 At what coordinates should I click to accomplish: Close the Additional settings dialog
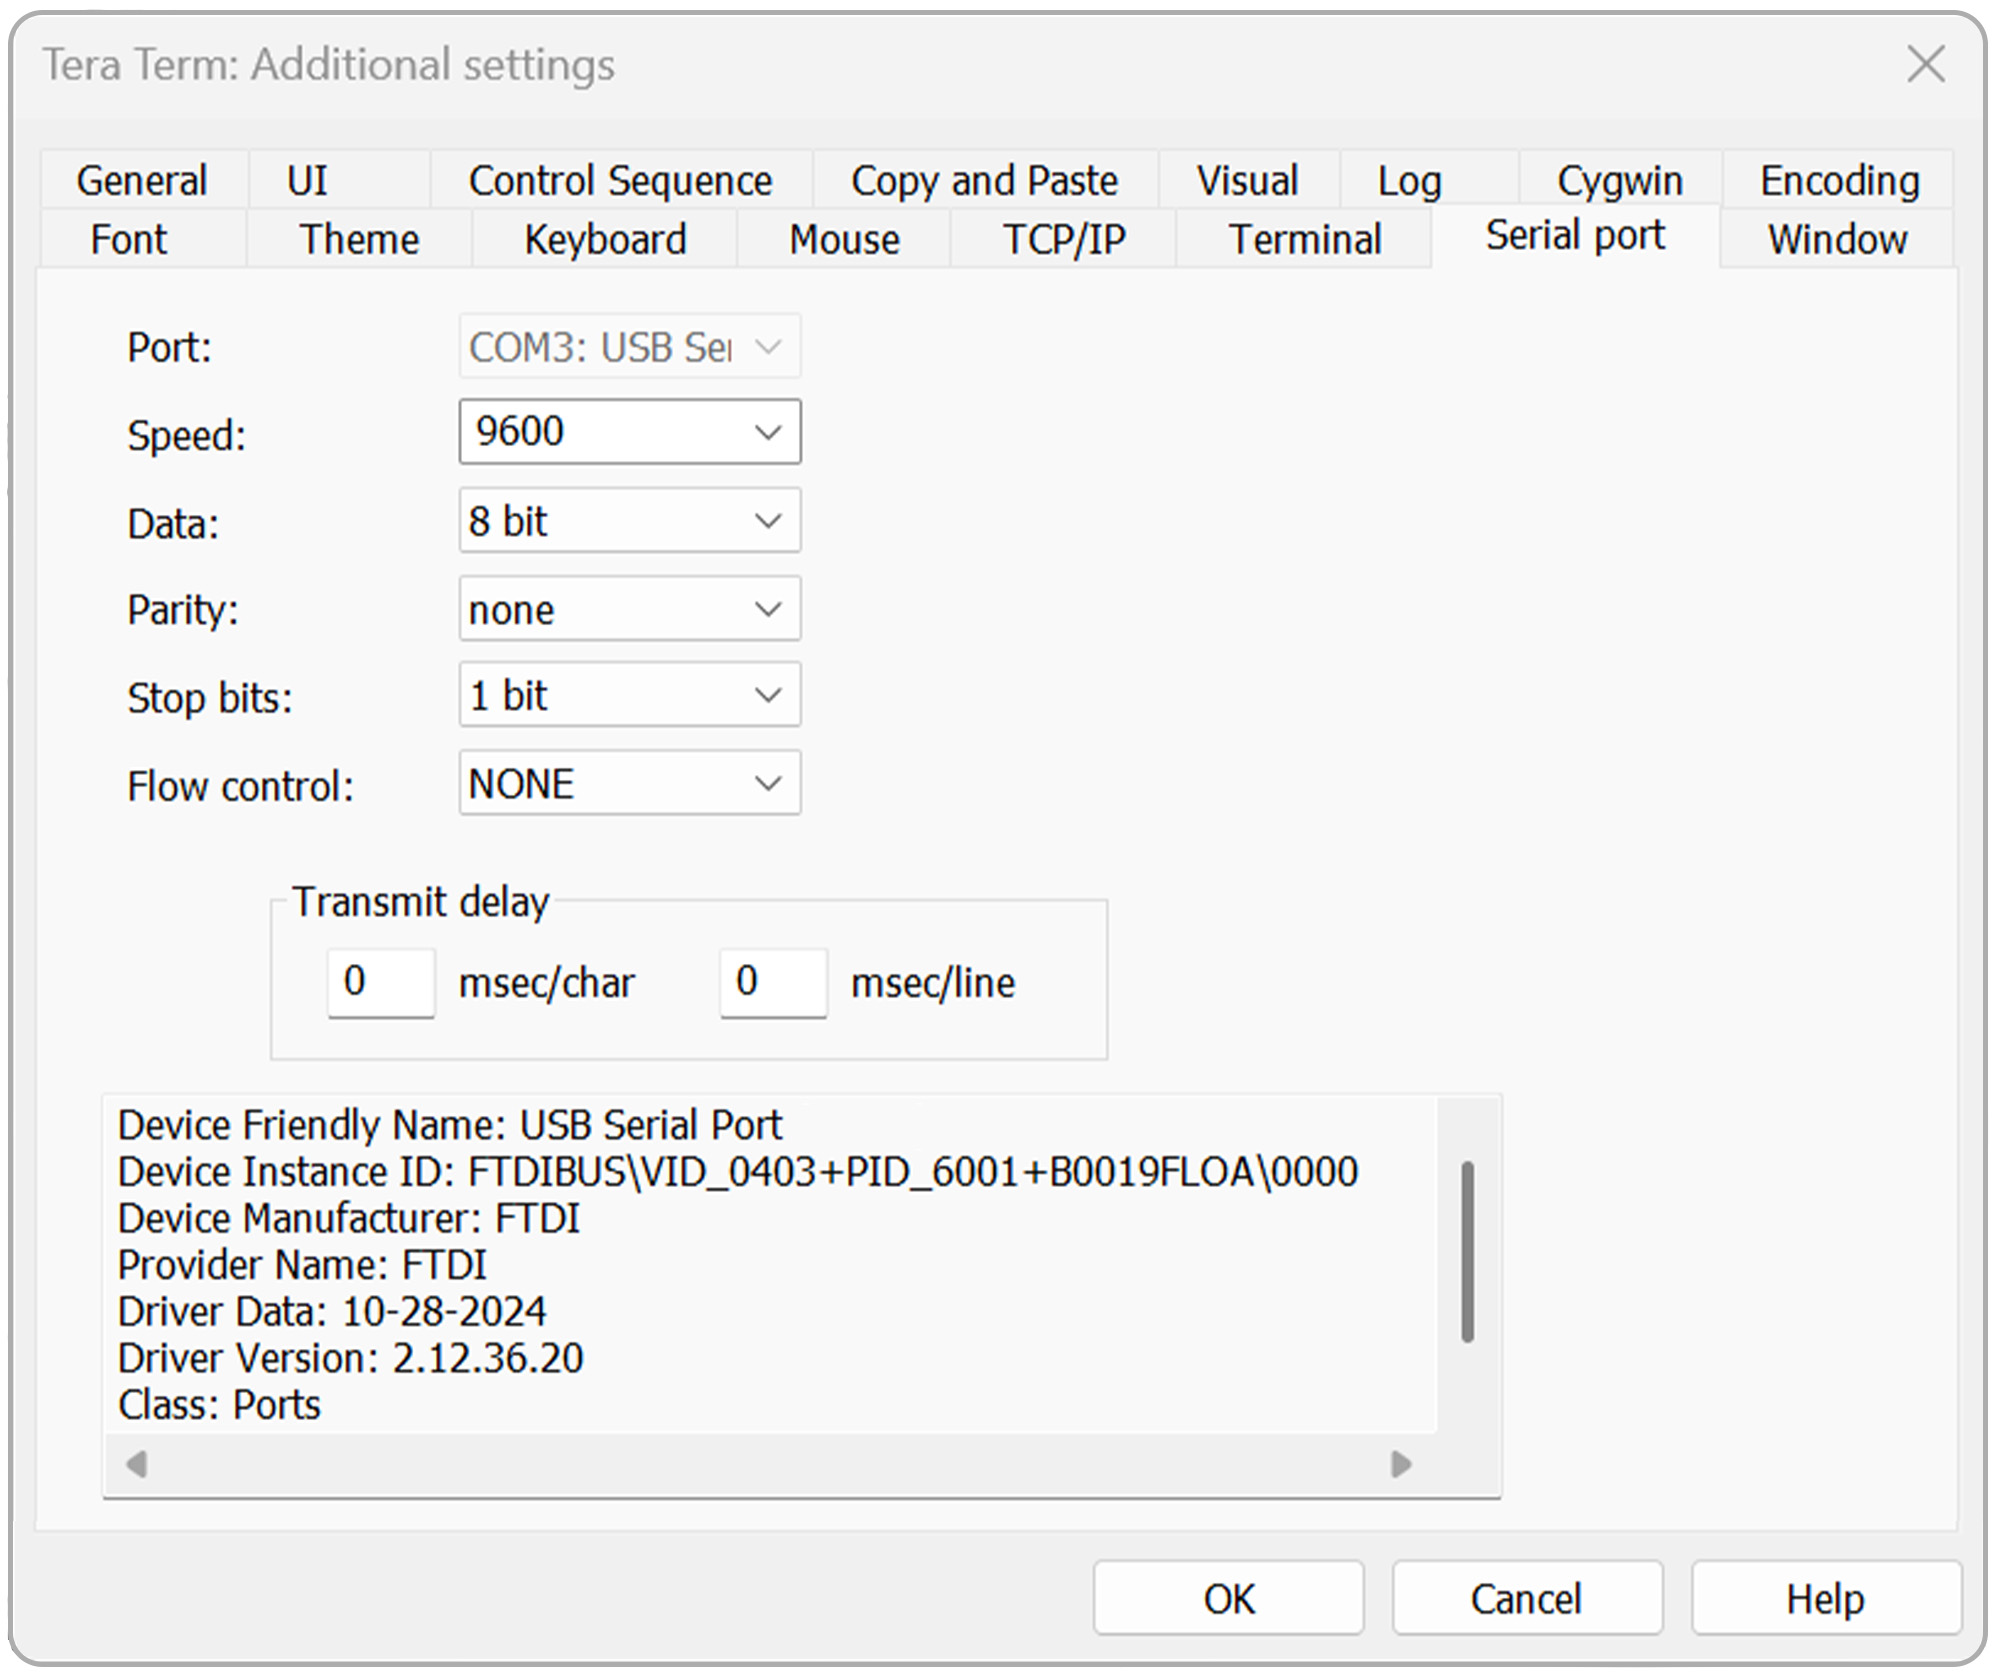(x=1925, y=65)
